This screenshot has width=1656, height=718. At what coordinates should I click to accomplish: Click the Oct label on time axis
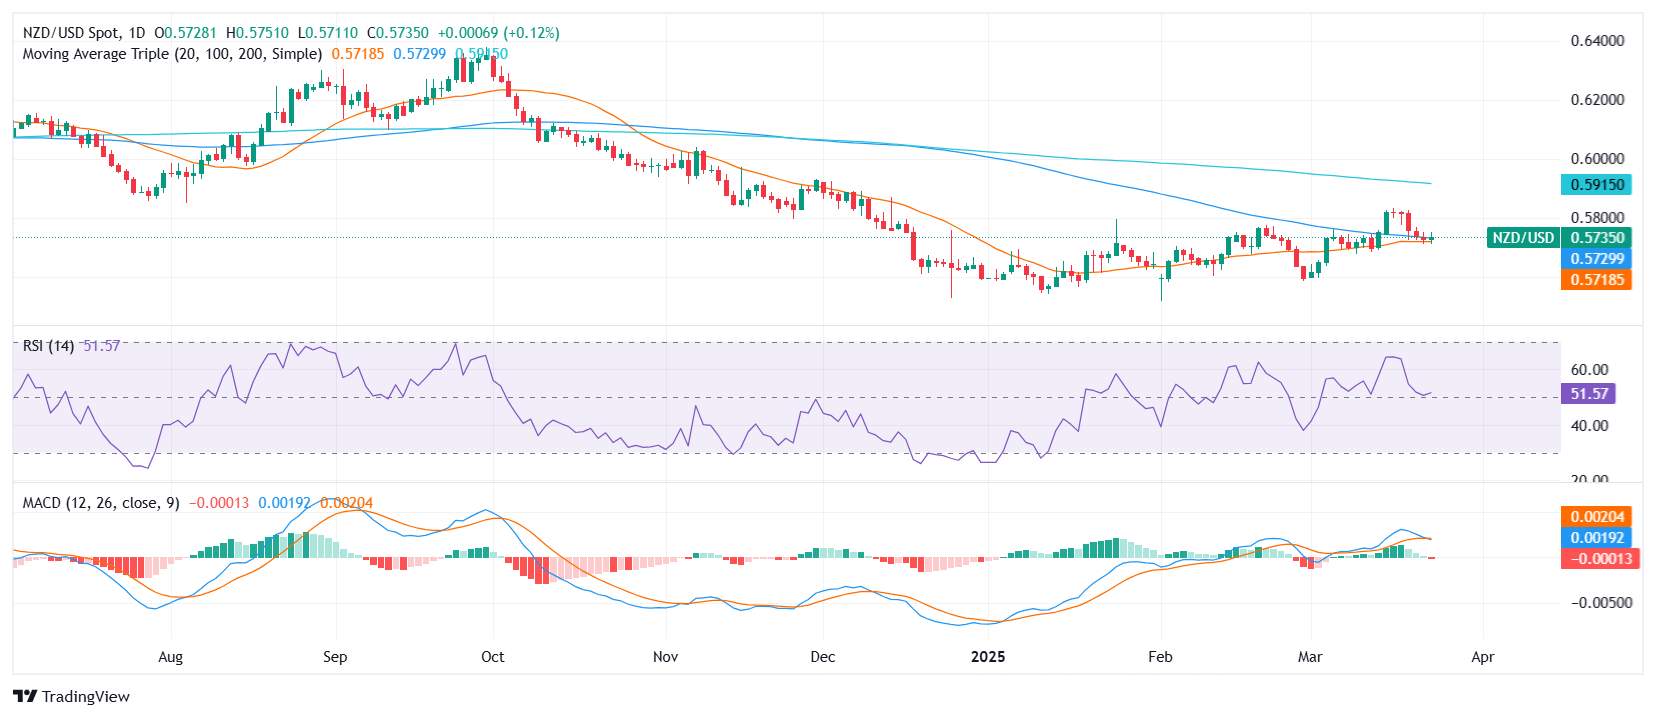492,657
